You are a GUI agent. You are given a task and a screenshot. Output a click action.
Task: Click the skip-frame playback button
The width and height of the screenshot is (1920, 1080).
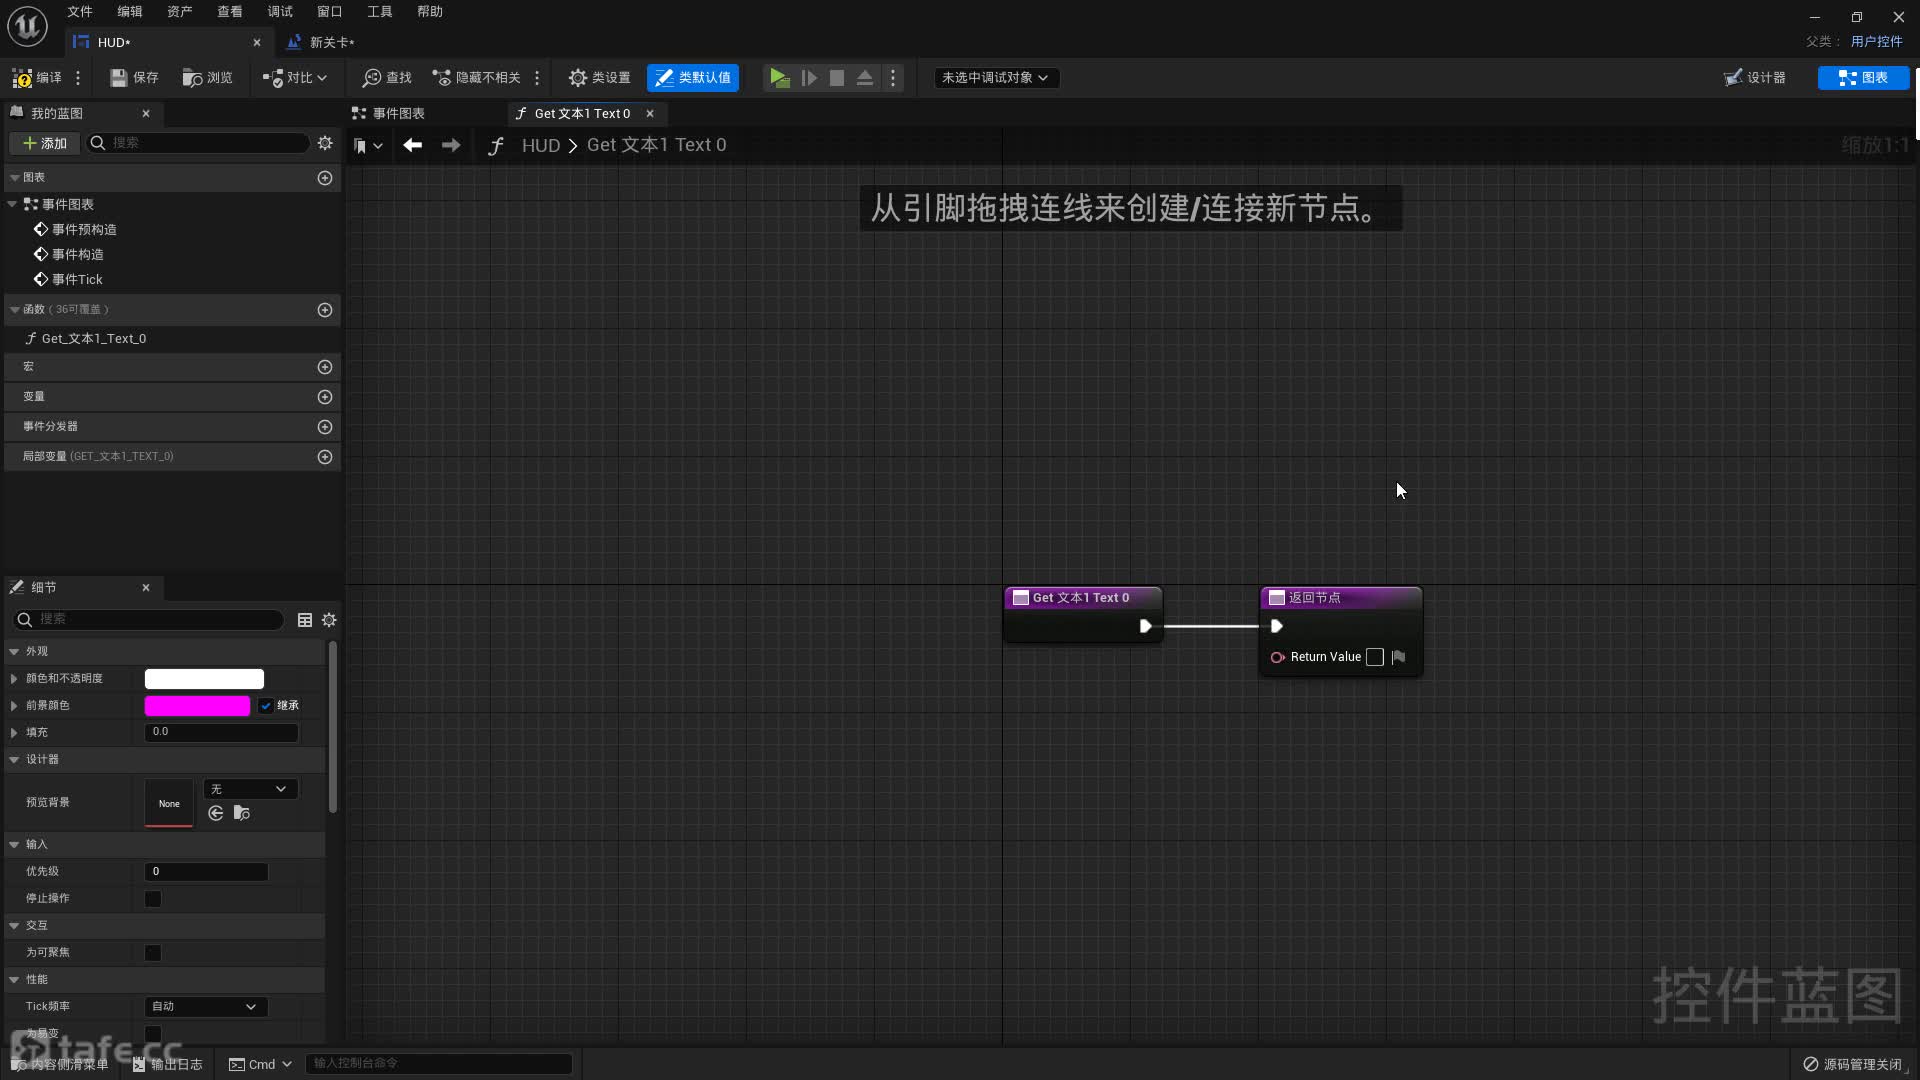tap(809, 77)
